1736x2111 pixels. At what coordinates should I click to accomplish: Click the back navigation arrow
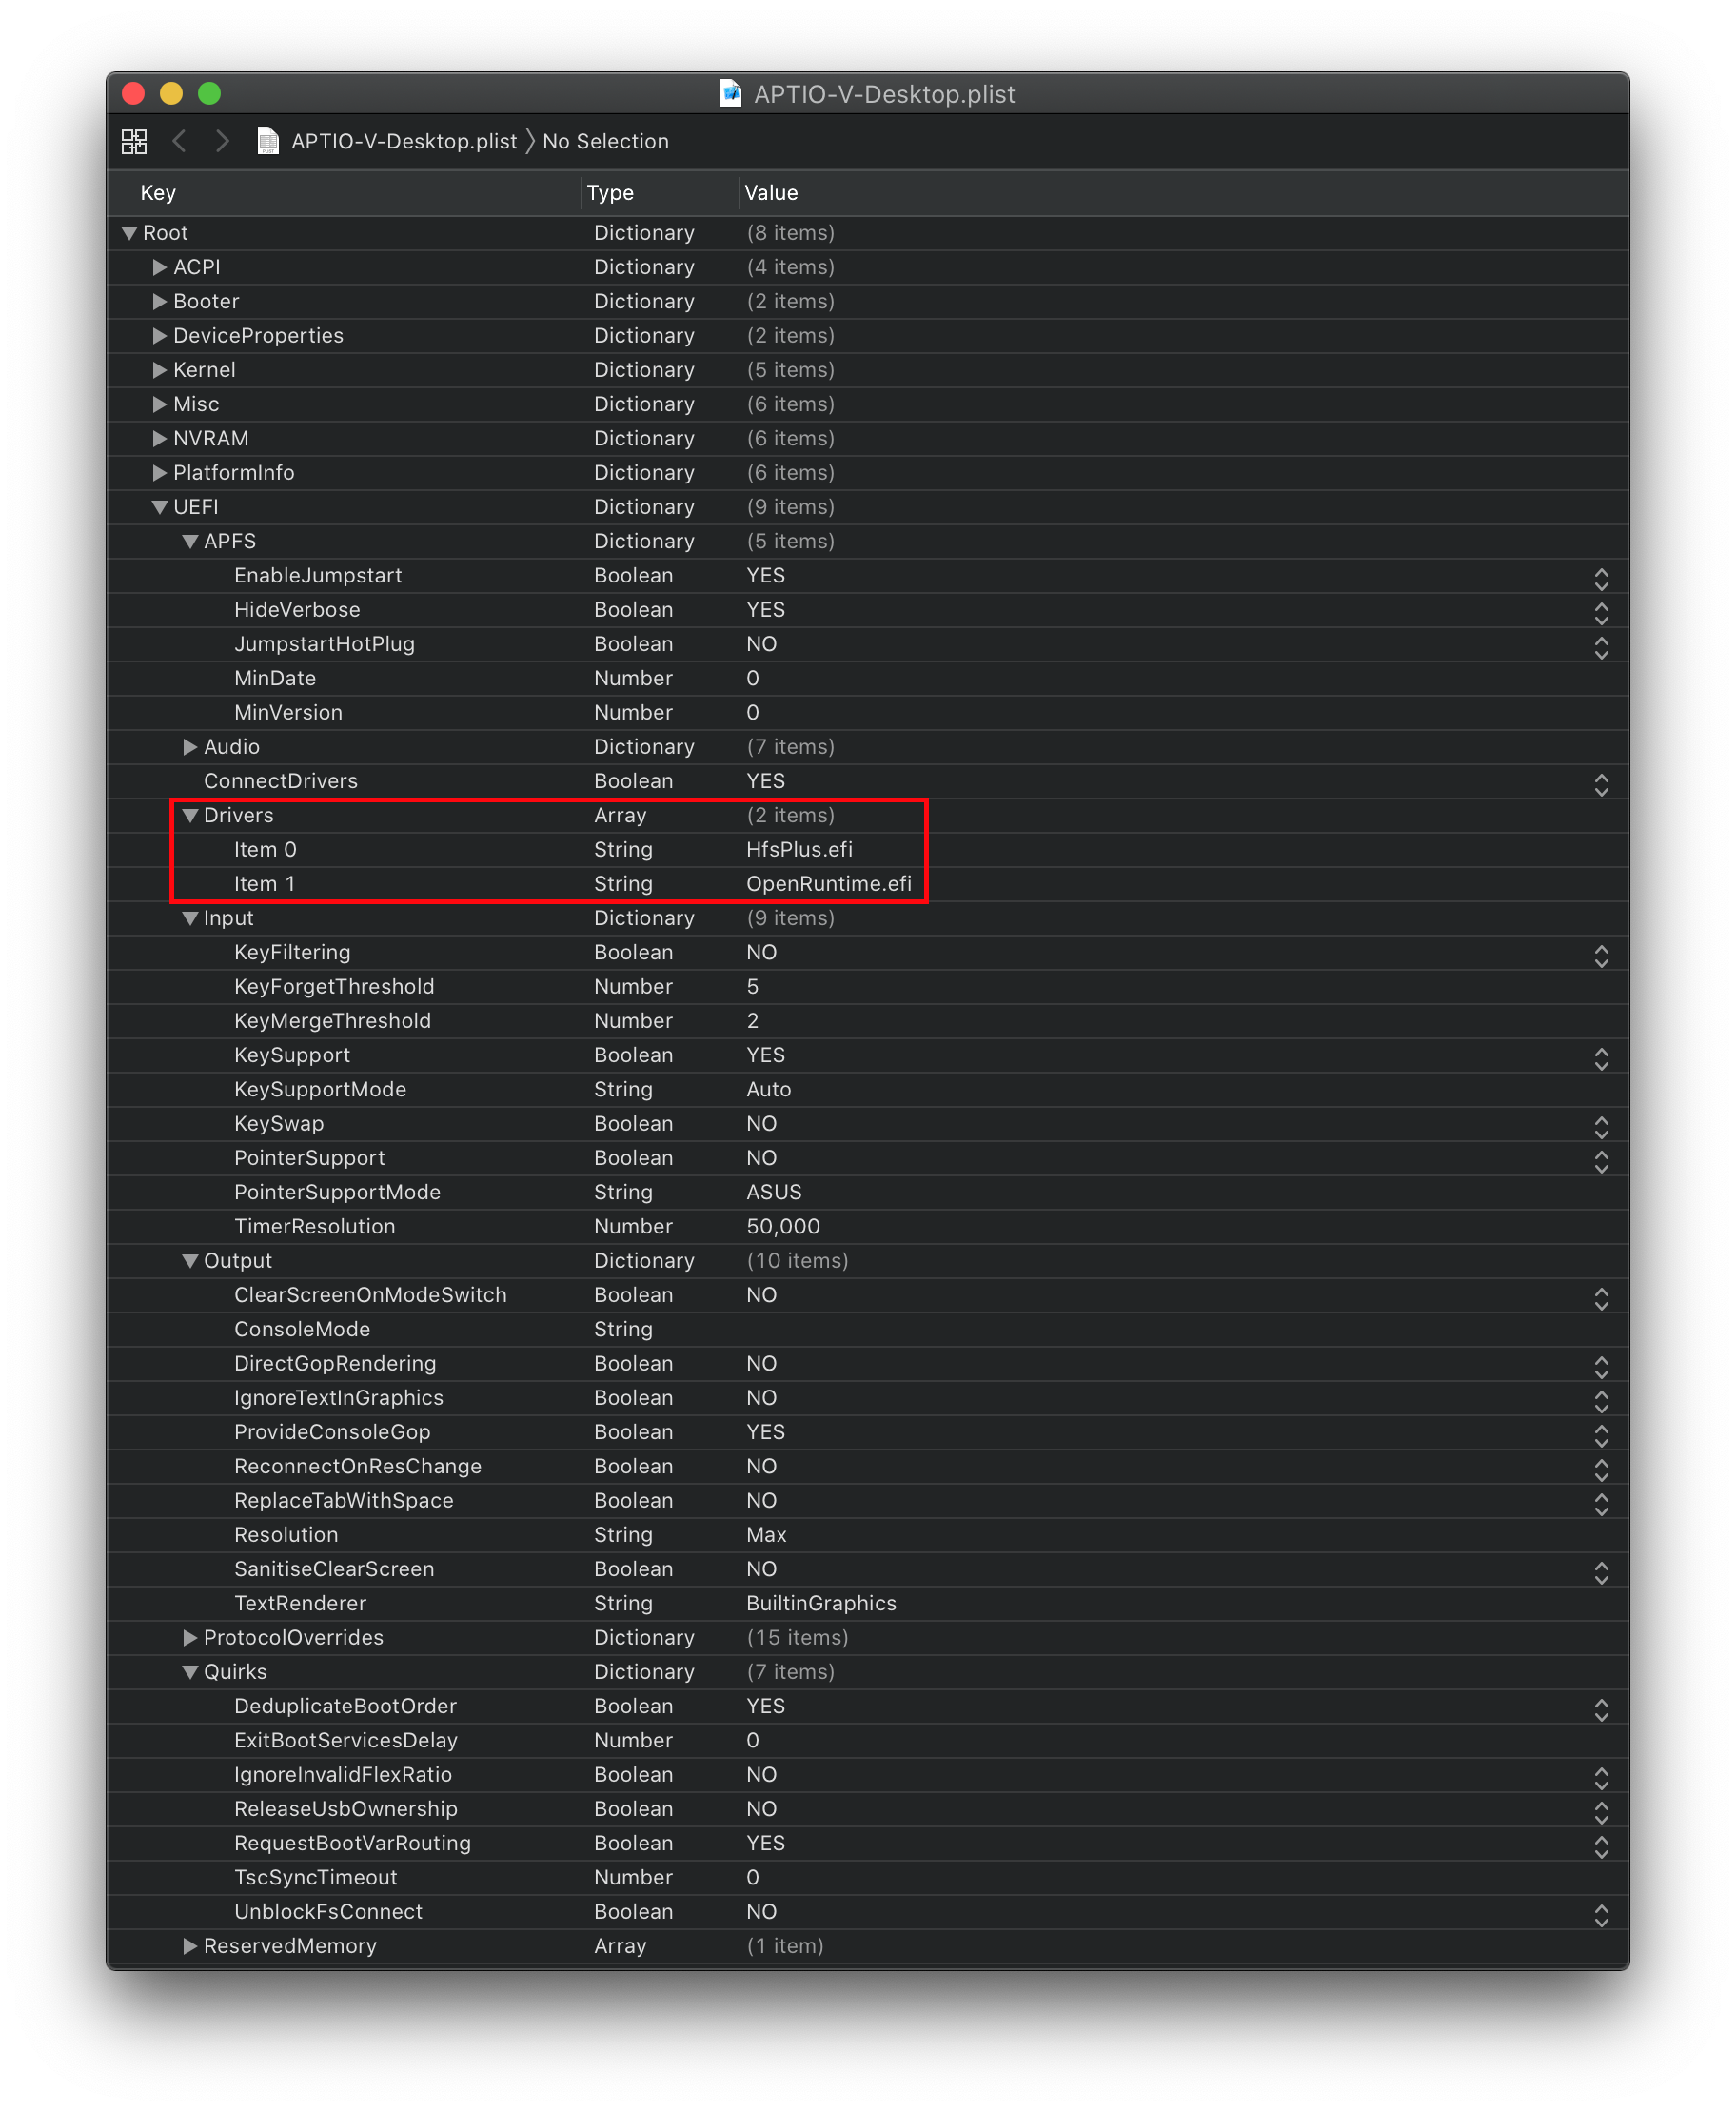(x=180, y=141)
